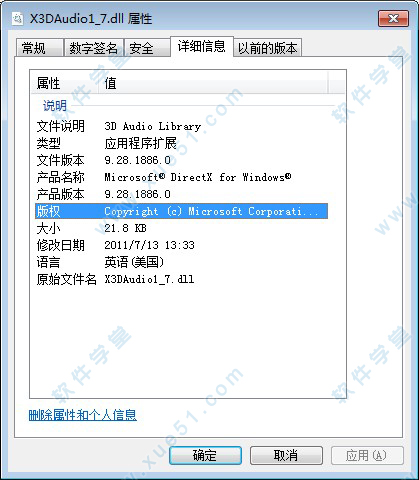
Task: Click the 取消 button
Action: point(286,455)
